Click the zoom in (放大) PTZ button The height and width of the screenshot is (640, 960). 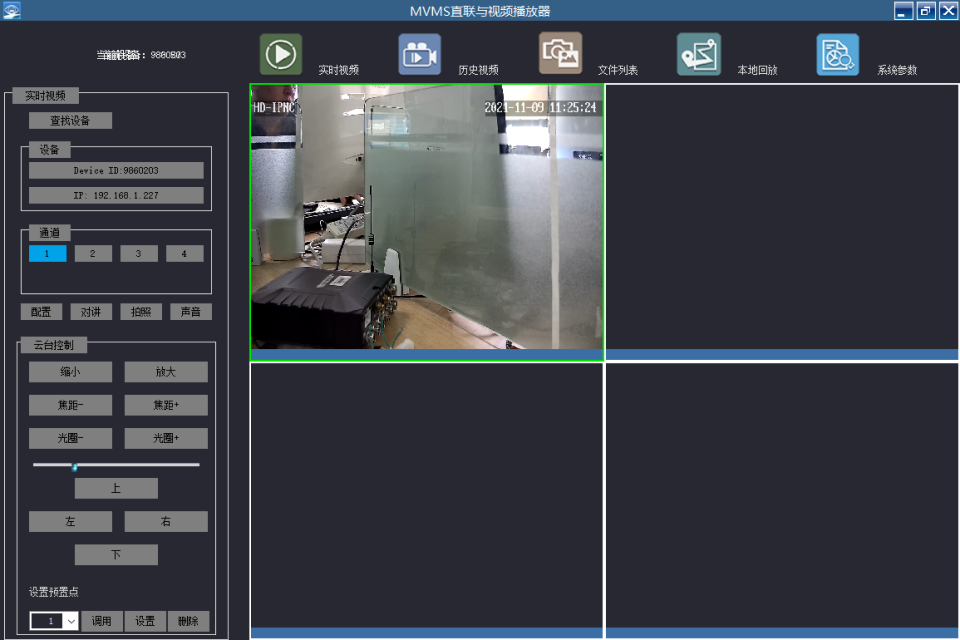[x=166, y=372]
